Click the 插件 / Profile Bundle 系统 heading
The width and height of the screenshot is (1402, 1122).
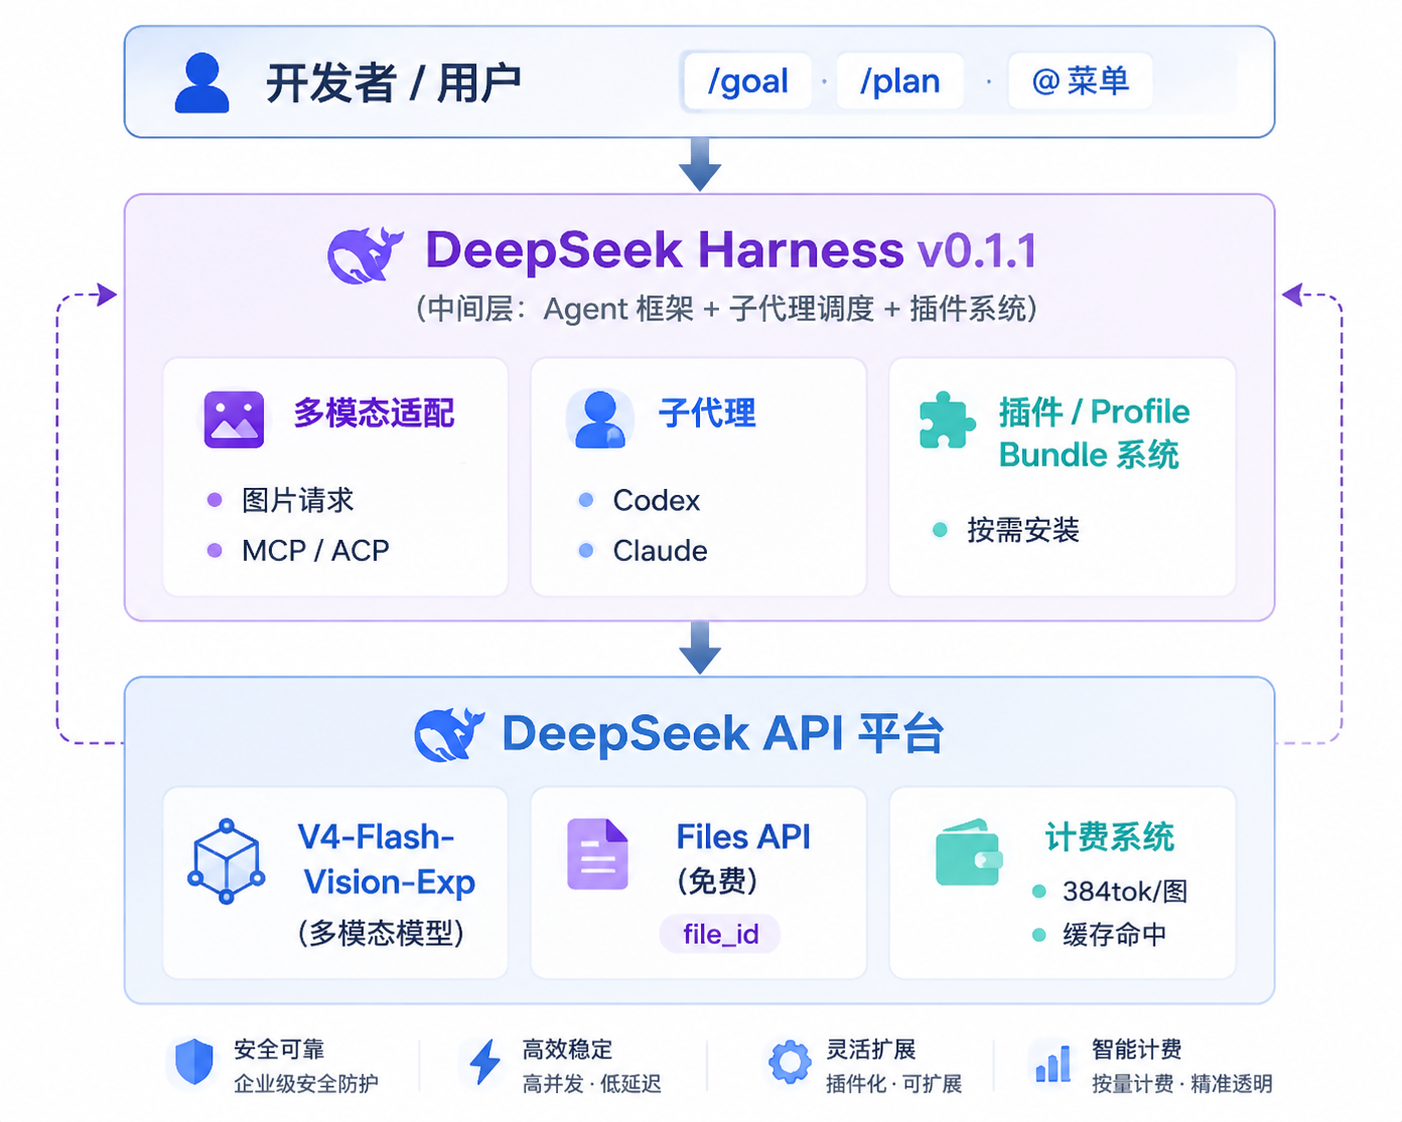(x=1094, y=433)
